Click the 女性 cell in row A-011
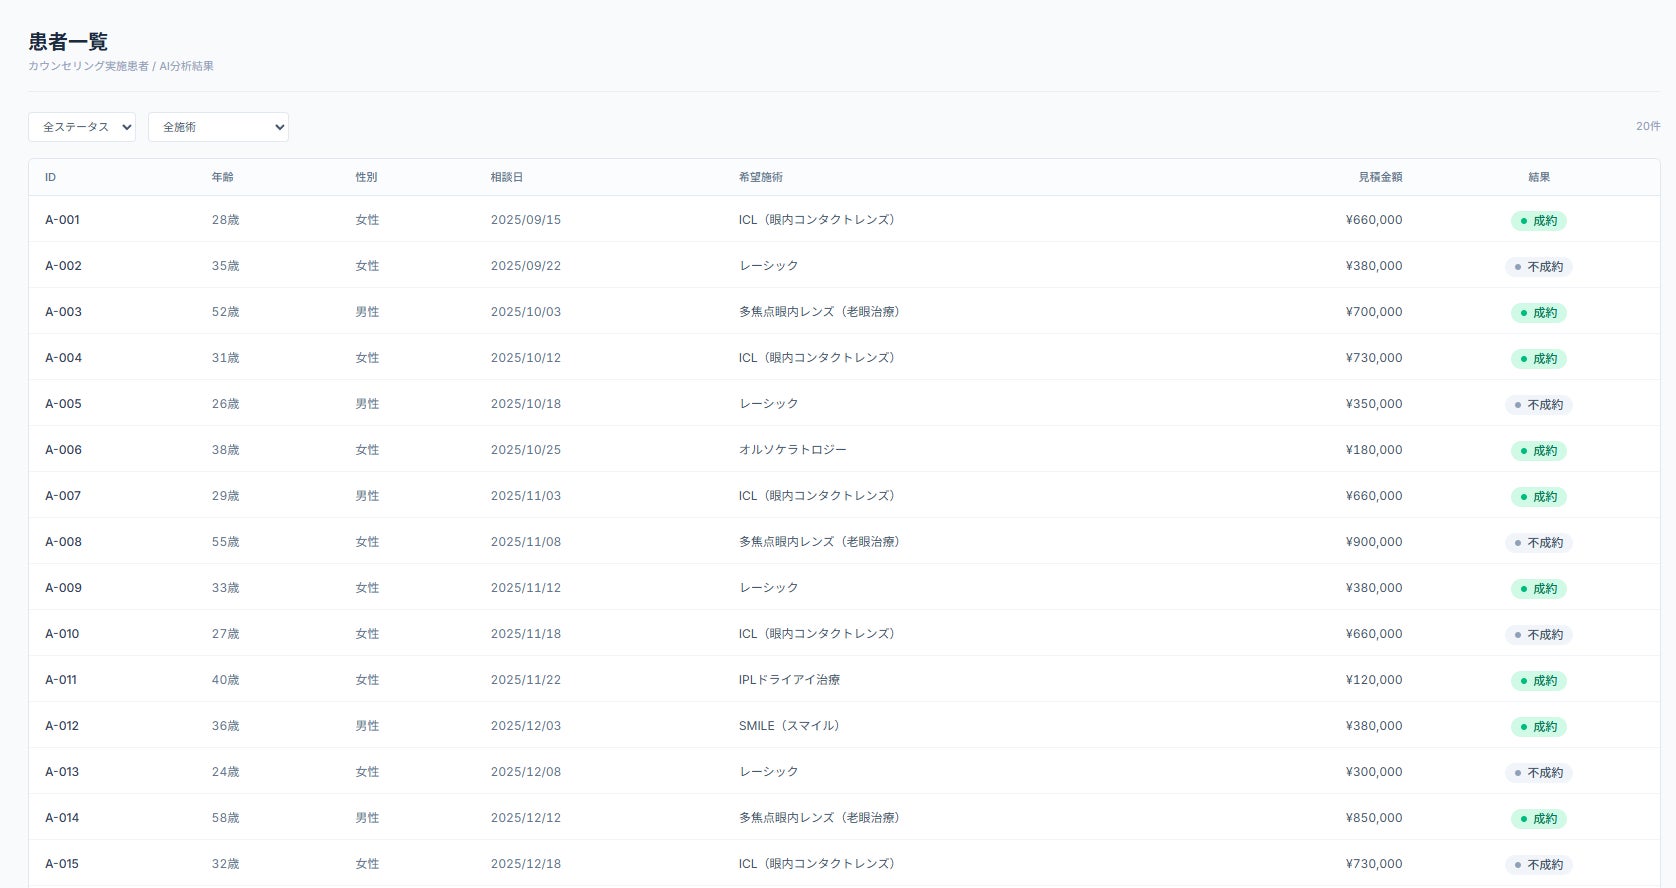 tap(367, 679)
